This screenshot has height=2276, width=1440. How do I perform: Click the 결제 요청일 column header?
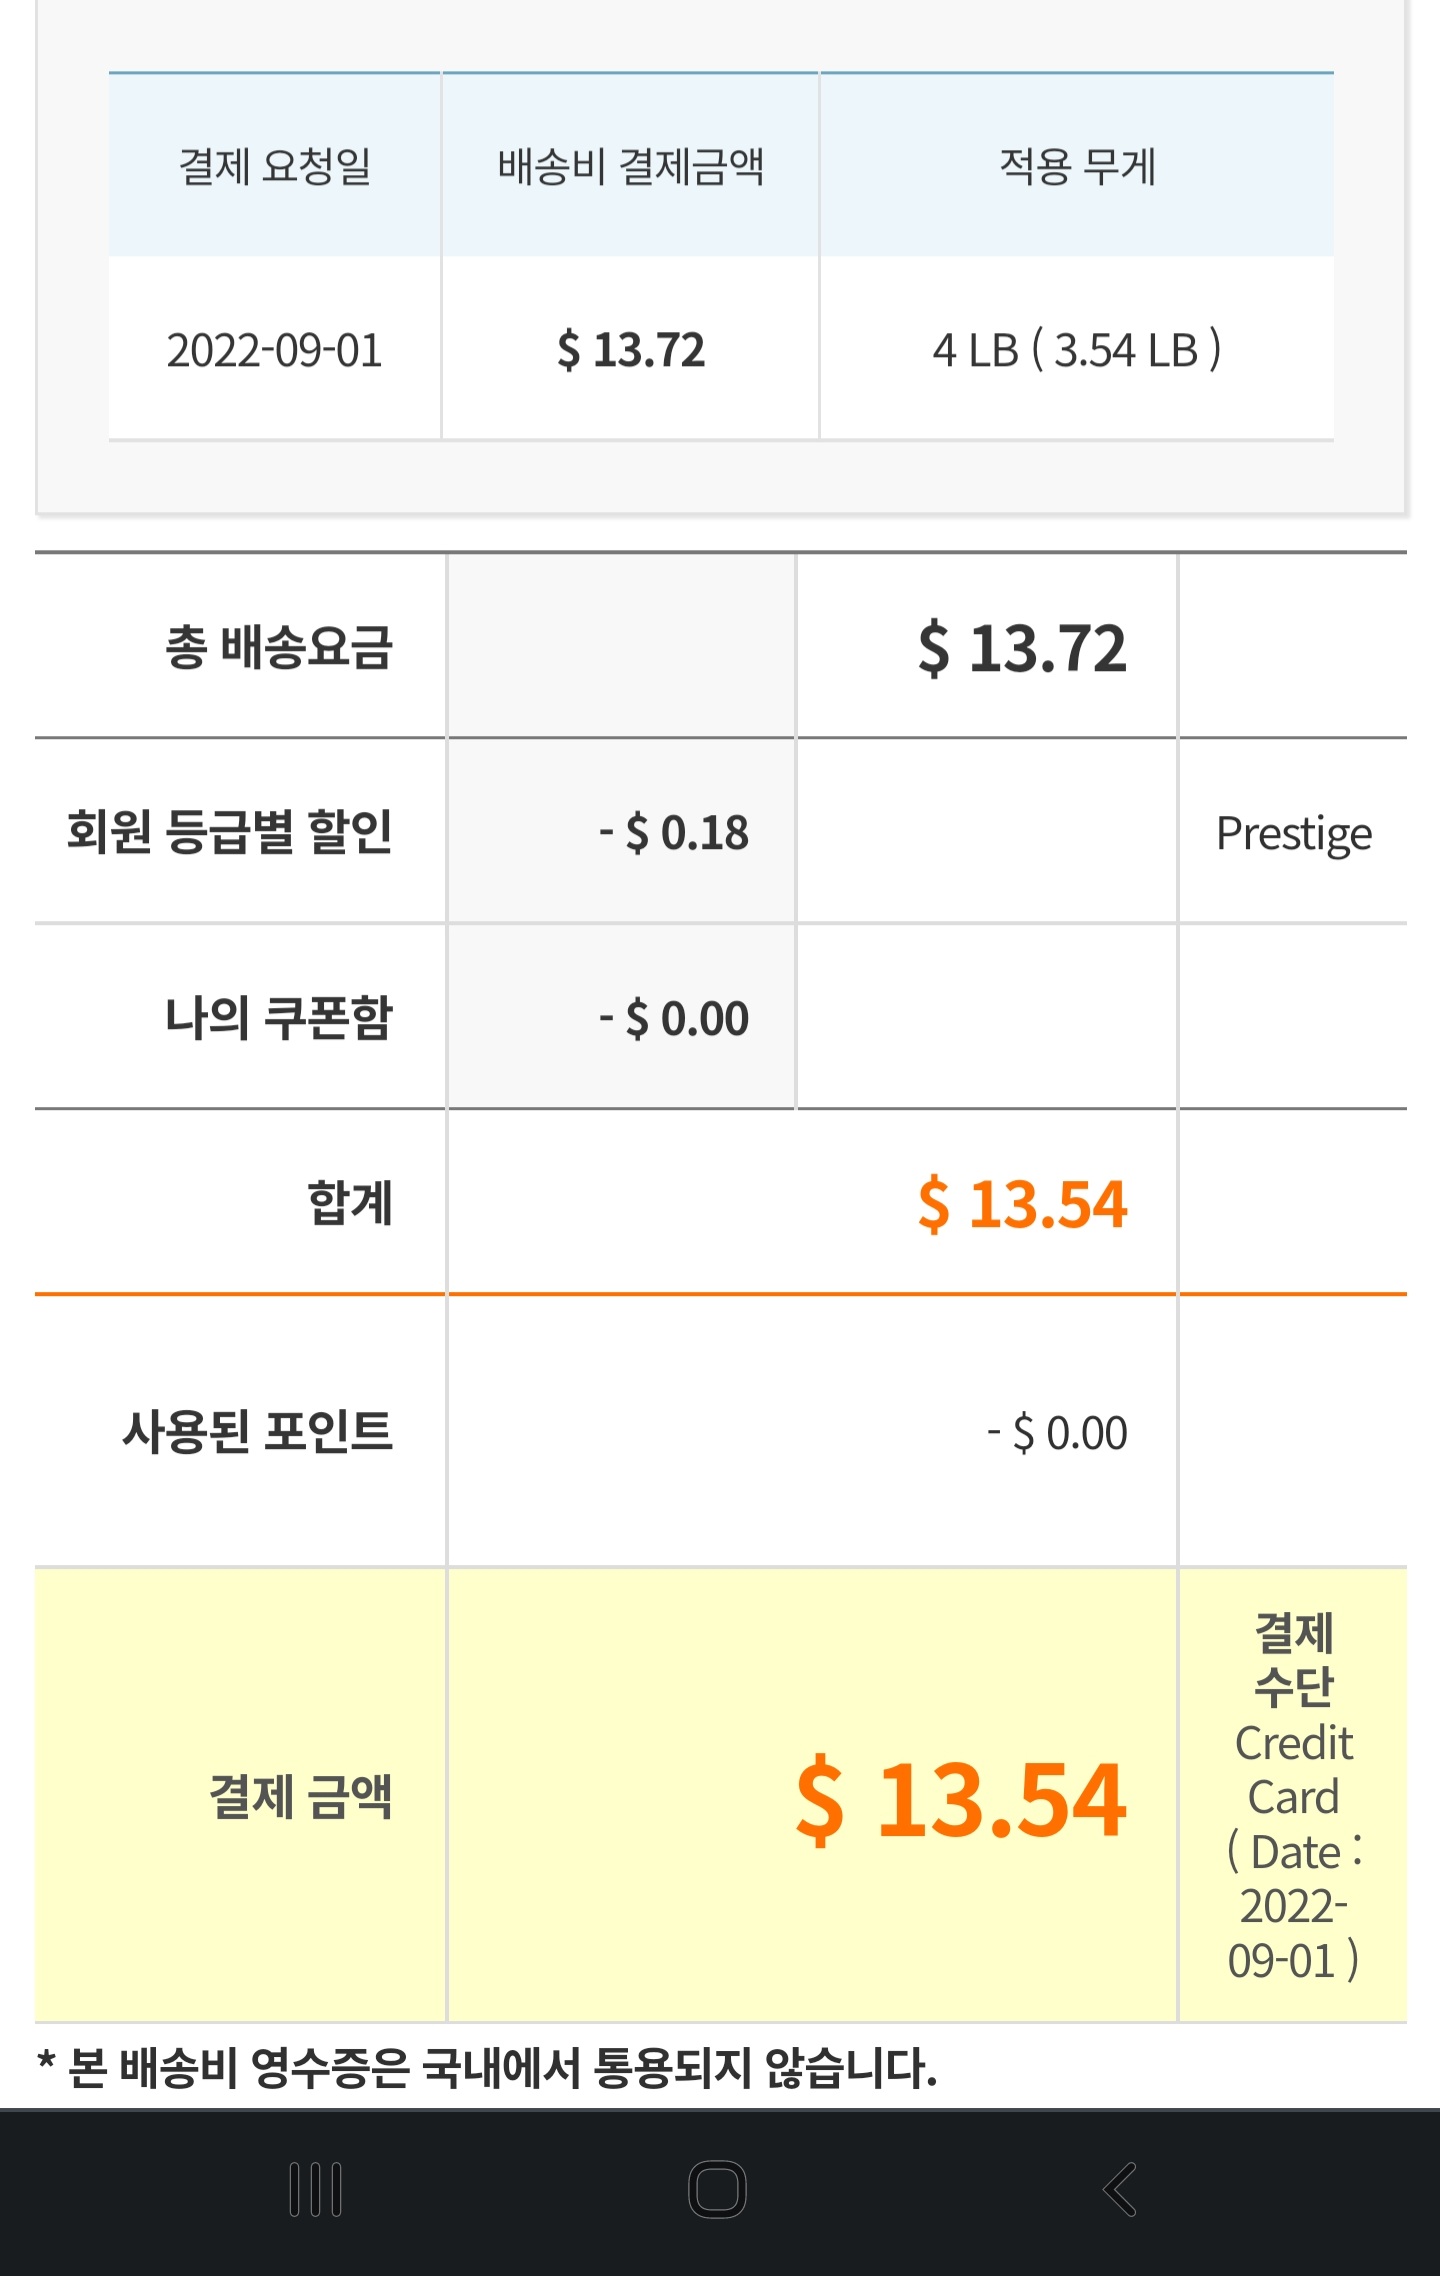275,166
